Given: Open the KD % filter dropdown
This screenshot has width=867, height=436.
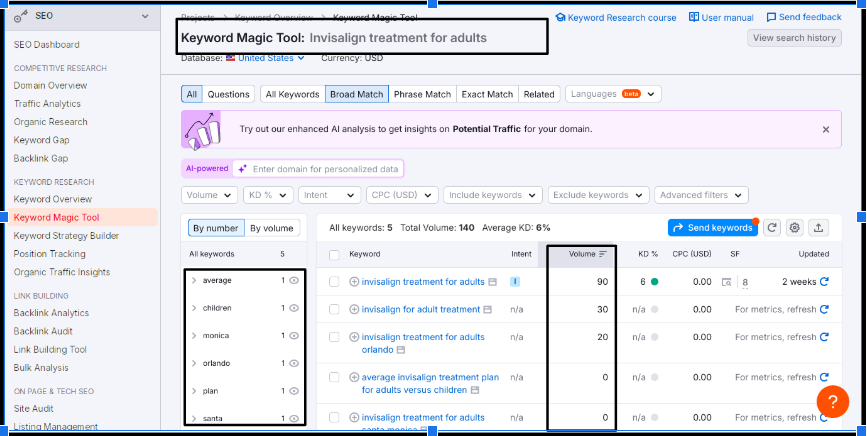Looking at the screenshot, I should click(x=268, y=195).
